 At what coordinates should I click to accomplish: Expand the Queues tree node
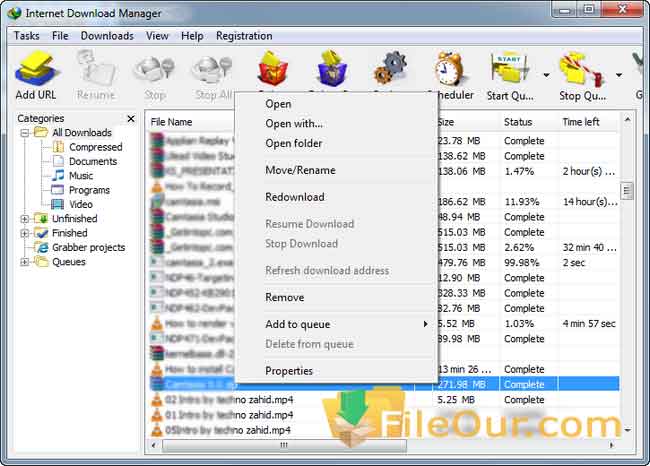(x=24, y=262)
